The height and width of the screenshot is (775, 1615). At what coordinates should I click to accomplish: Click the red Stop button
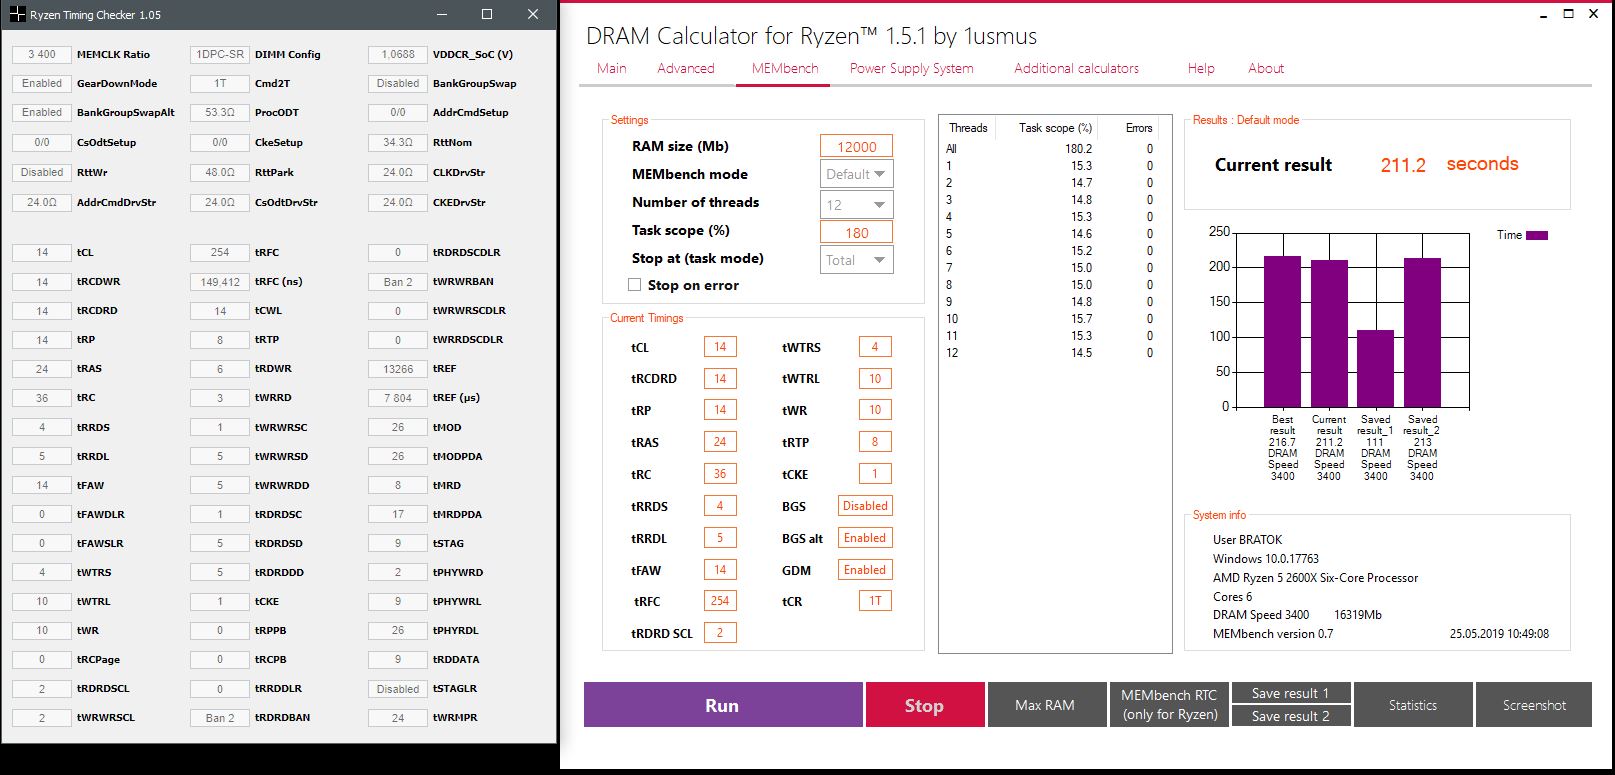click(924, 705)
